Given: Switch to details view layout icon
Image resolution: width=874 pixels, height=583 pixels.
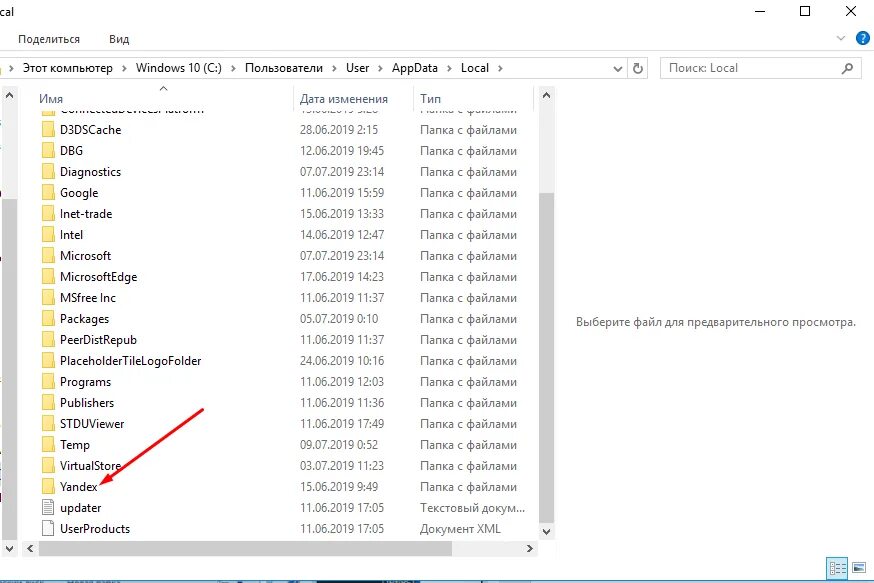Looking at the screenshot, I should [x=837, y=569].
